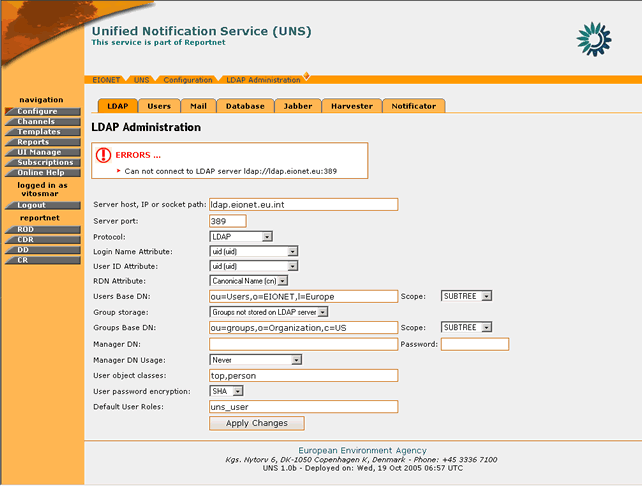Click the European Environment Agency link
This screenshot has height=486, width=642.
point(362,450)
